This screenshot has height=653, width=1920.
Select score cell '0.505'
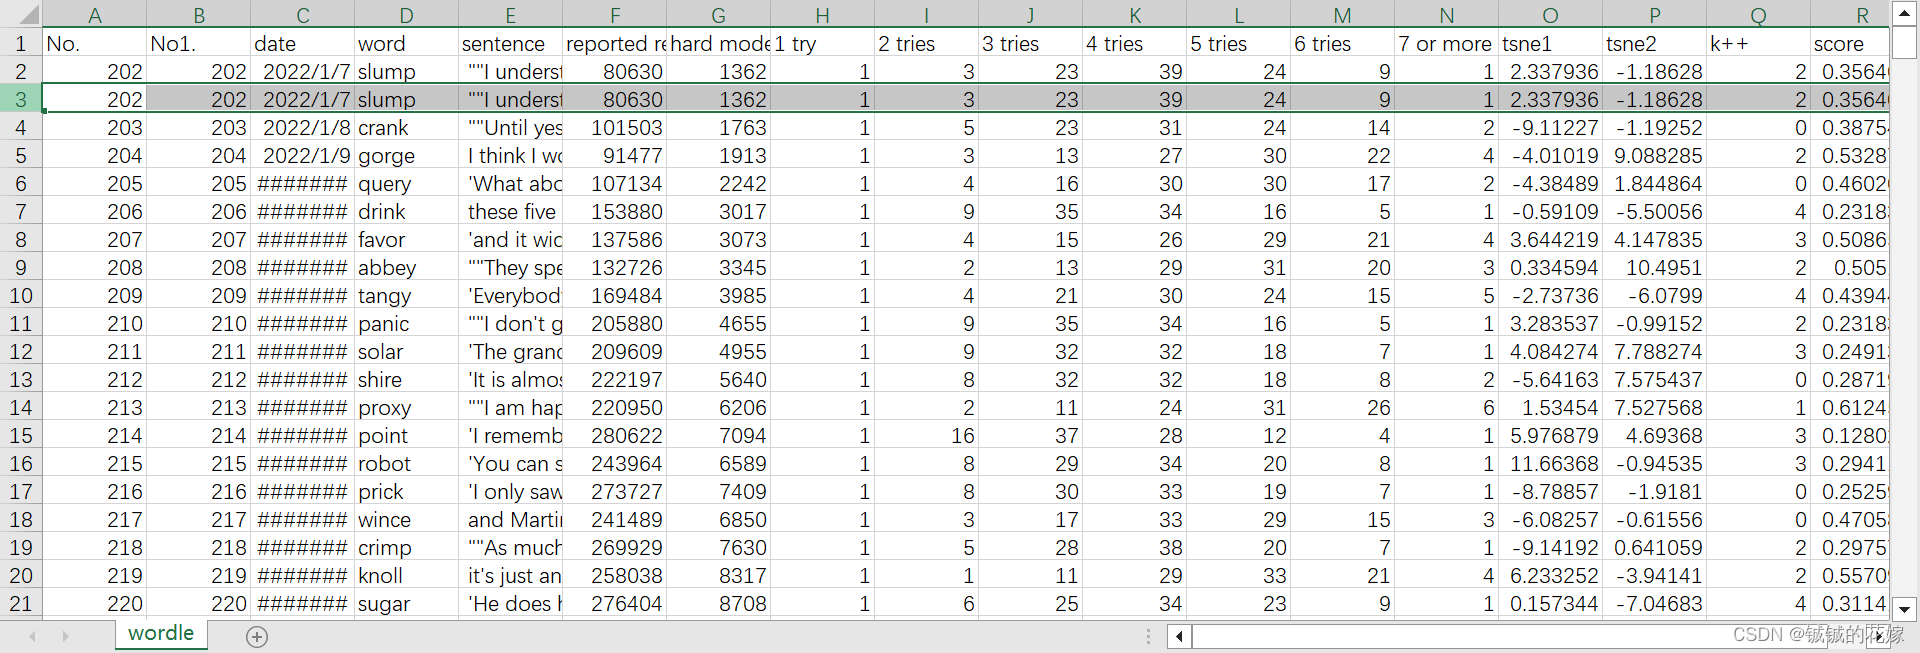click(x=1850, y=267)
